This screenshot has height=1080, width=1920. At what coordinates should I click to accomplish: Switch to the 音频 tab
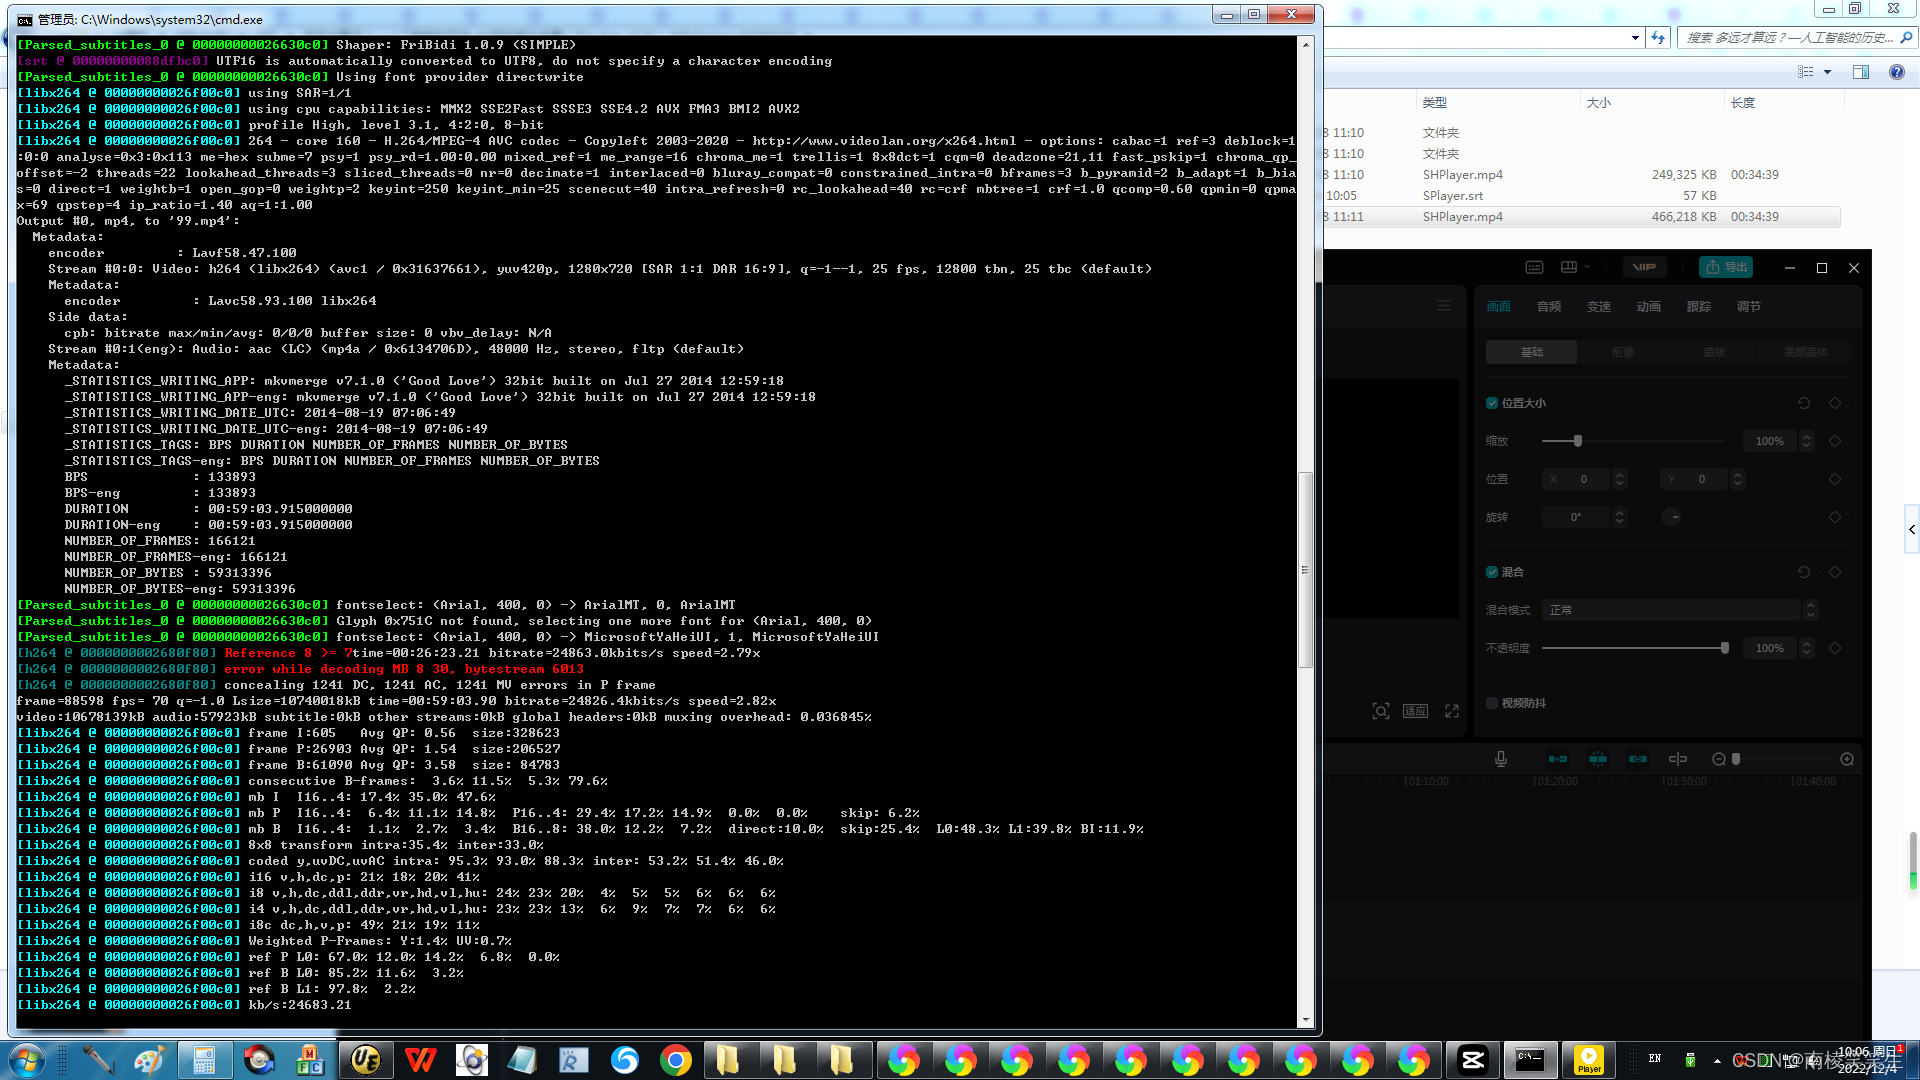pyautogui.click(x=1549, y=307)
